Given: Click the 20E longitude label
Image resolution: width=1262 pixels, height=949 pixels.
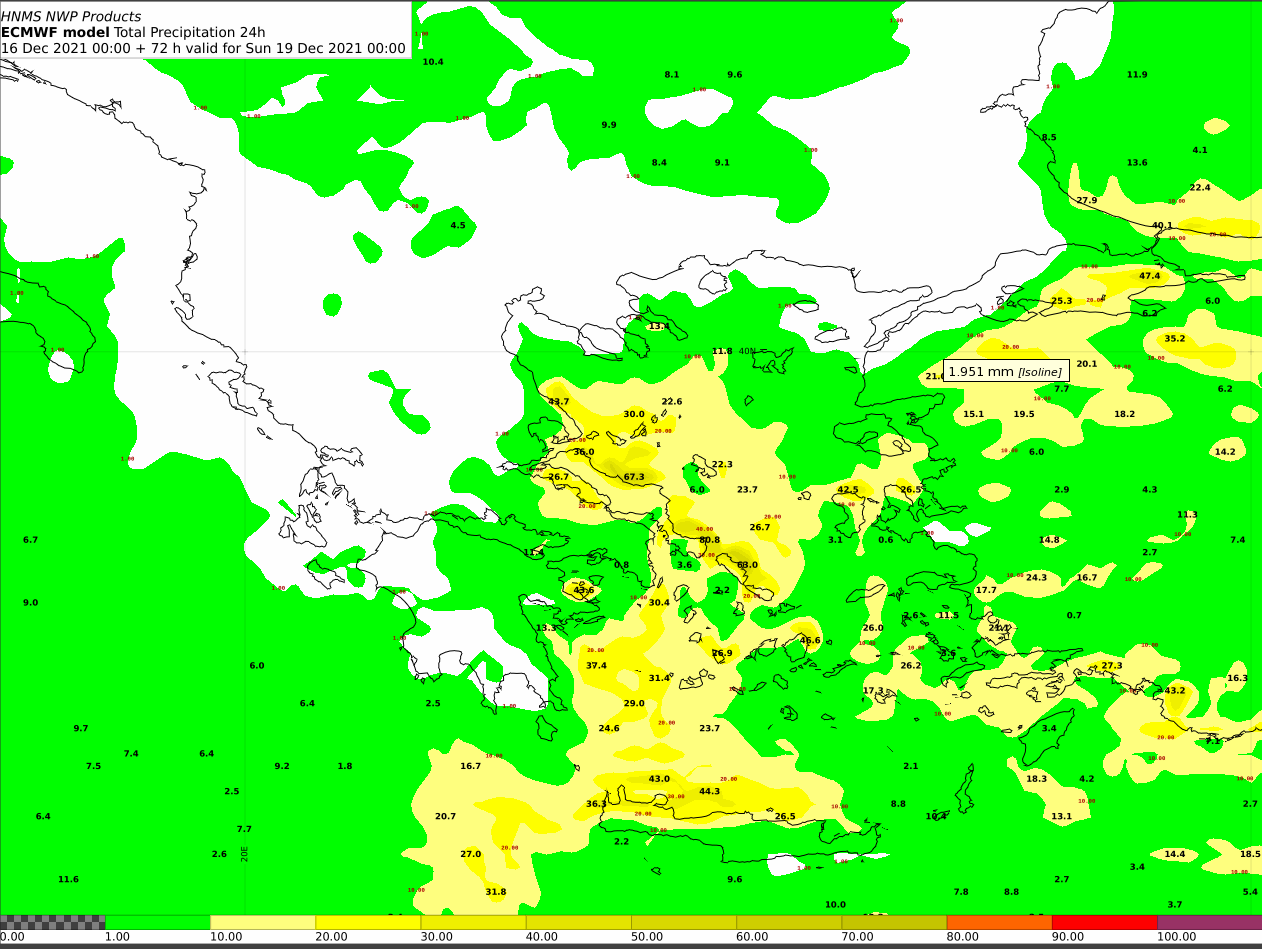Looking at the screenshot, I should tap(245, 852).
